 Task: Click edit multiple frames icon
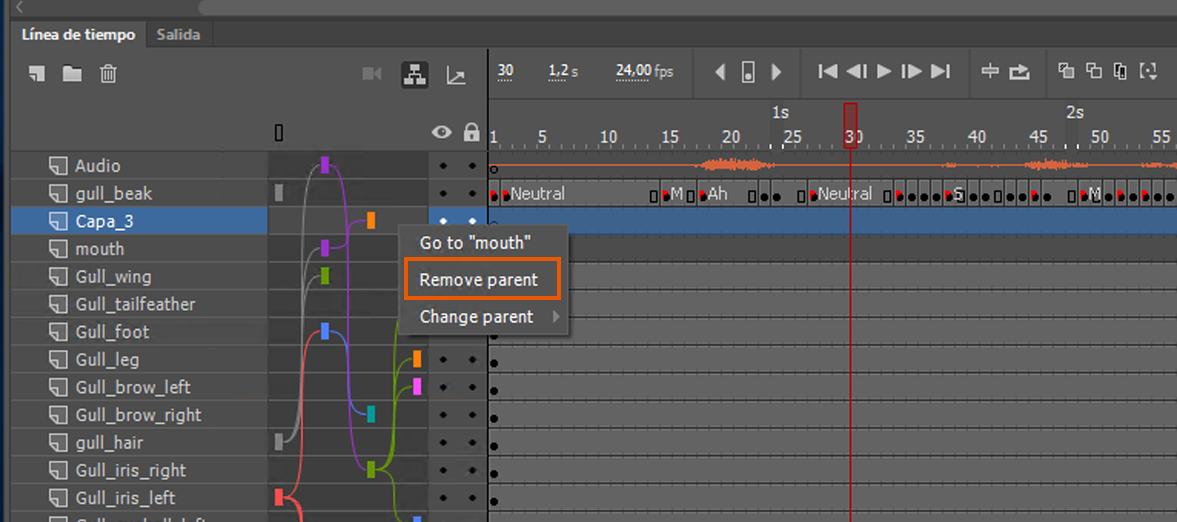1121,71
